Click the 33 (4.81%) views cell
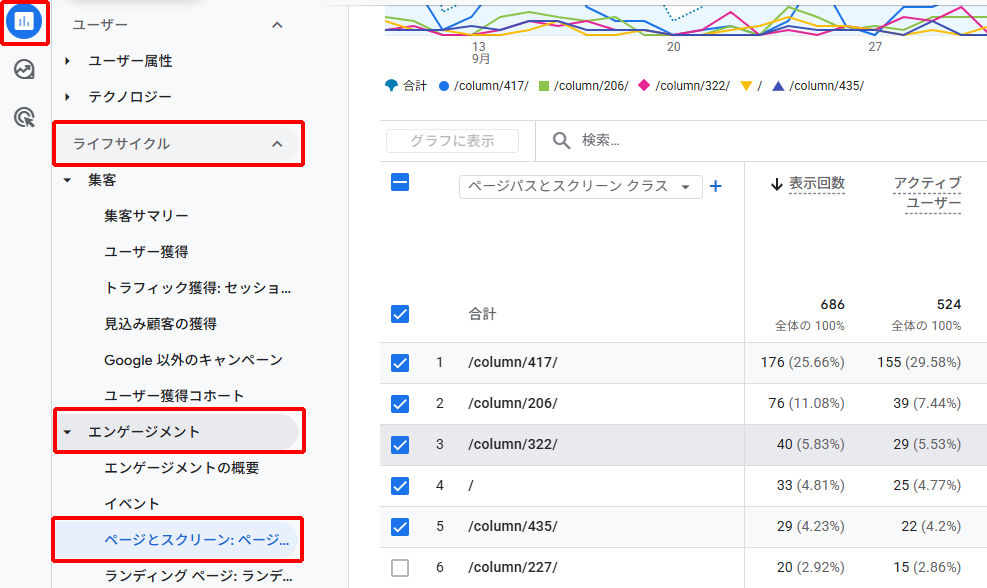 click(811, 485)
